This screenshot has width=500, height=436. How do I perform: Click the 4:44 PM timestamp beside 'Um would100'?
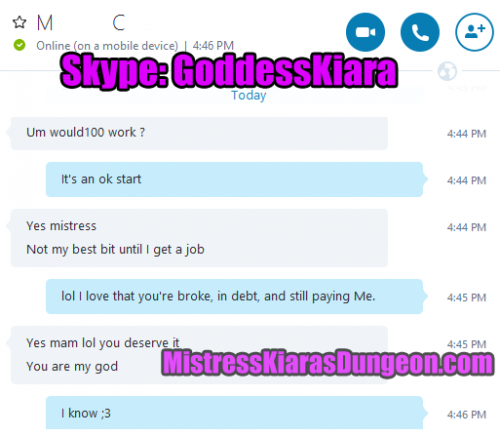point(466,134)
